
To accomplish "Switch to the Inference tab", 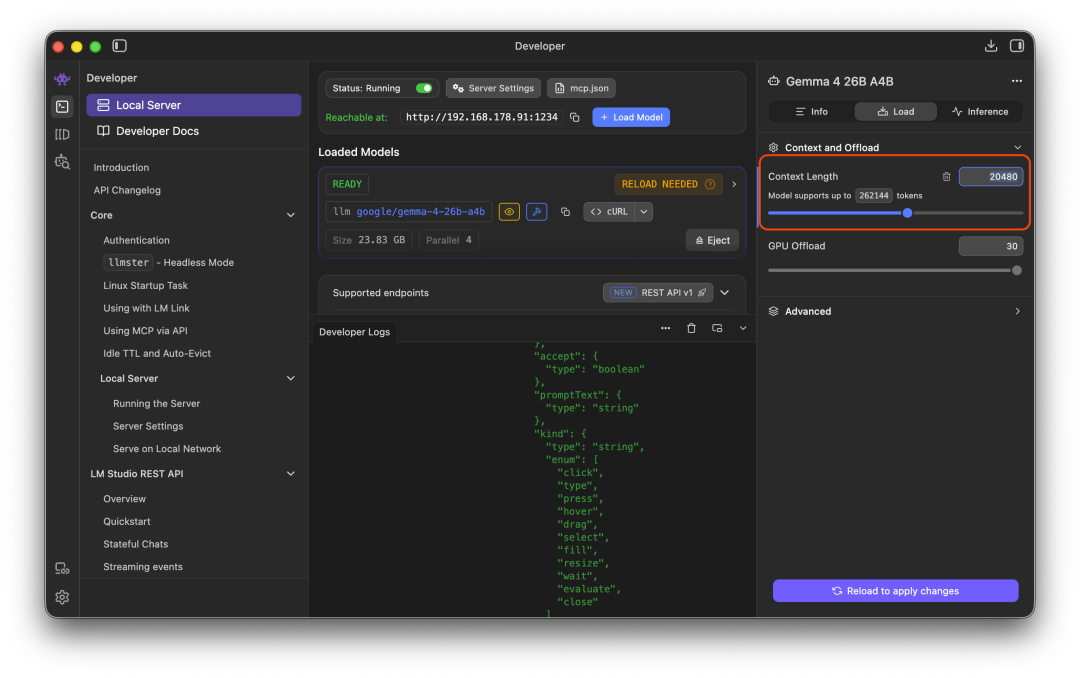I will (x=979, y=112).
